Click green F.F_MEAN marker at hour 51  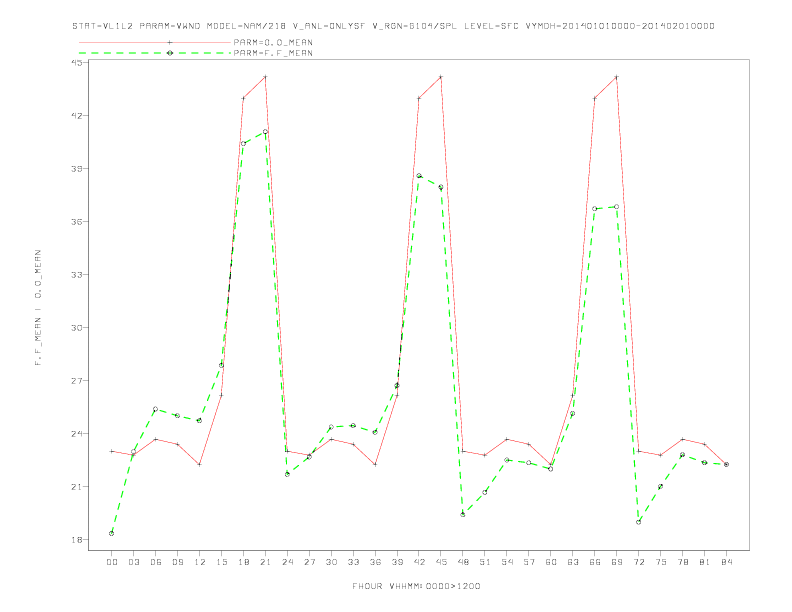click(x=485, y=492)
